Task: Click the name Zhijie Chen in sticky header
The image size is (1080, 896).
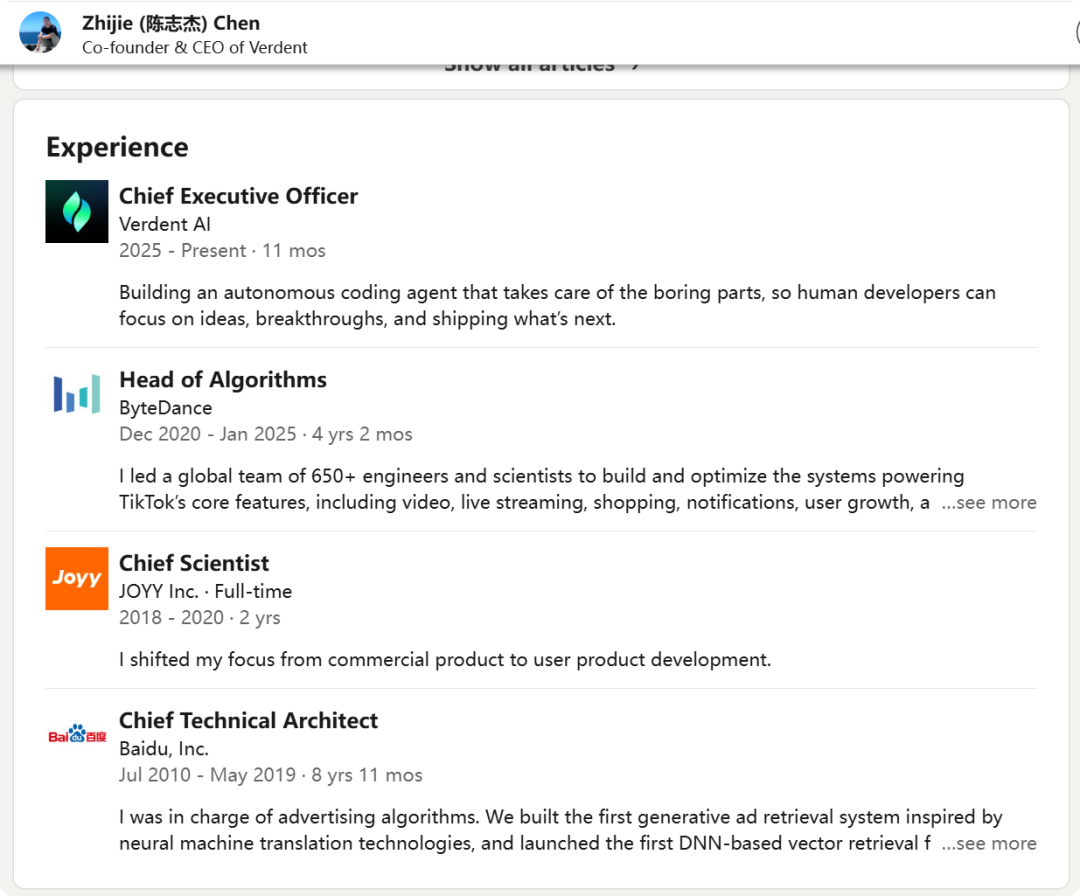Action: pyautogui.click(x=171, y=23)
